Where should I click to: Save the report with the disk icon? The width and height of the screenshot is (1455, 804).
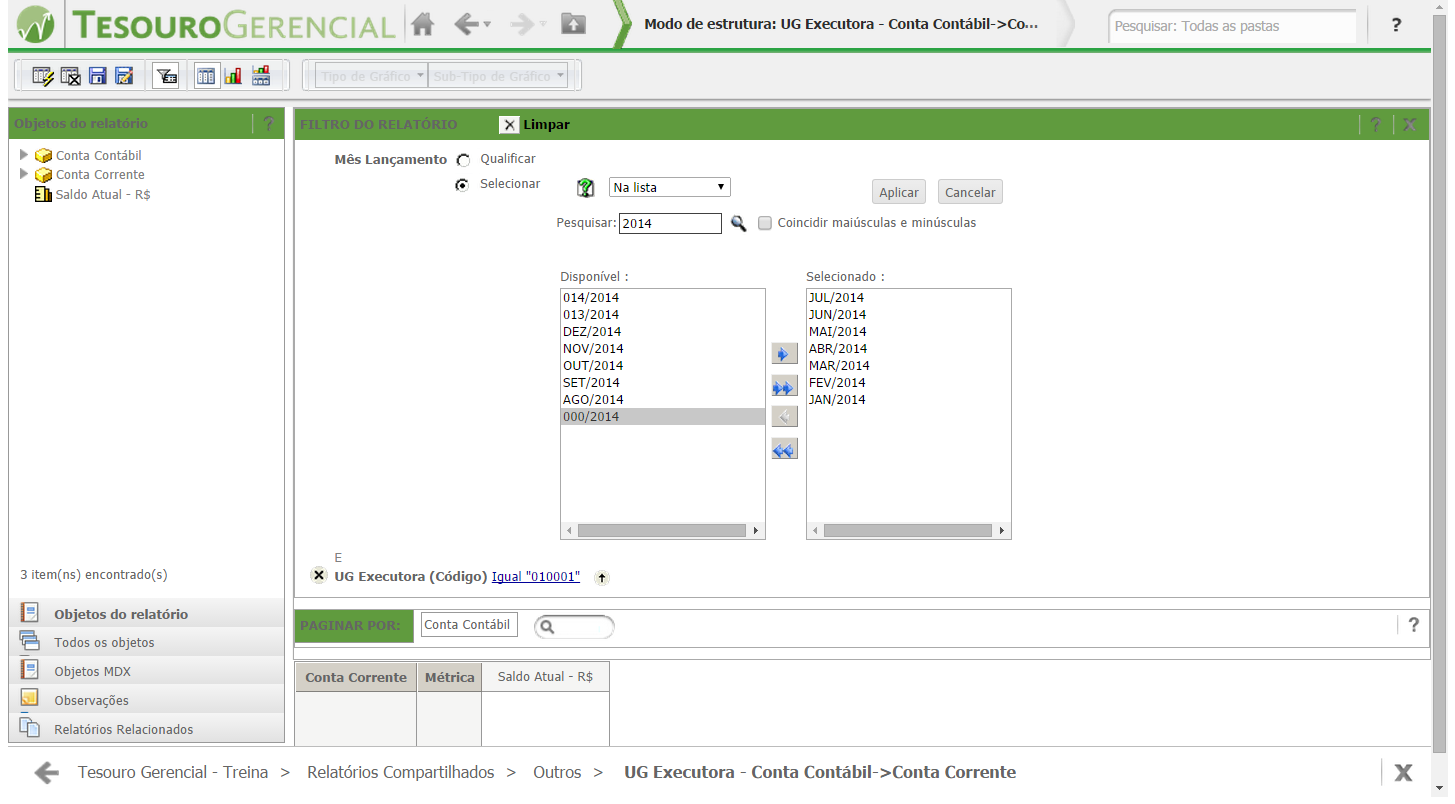[x=97, y=76]
